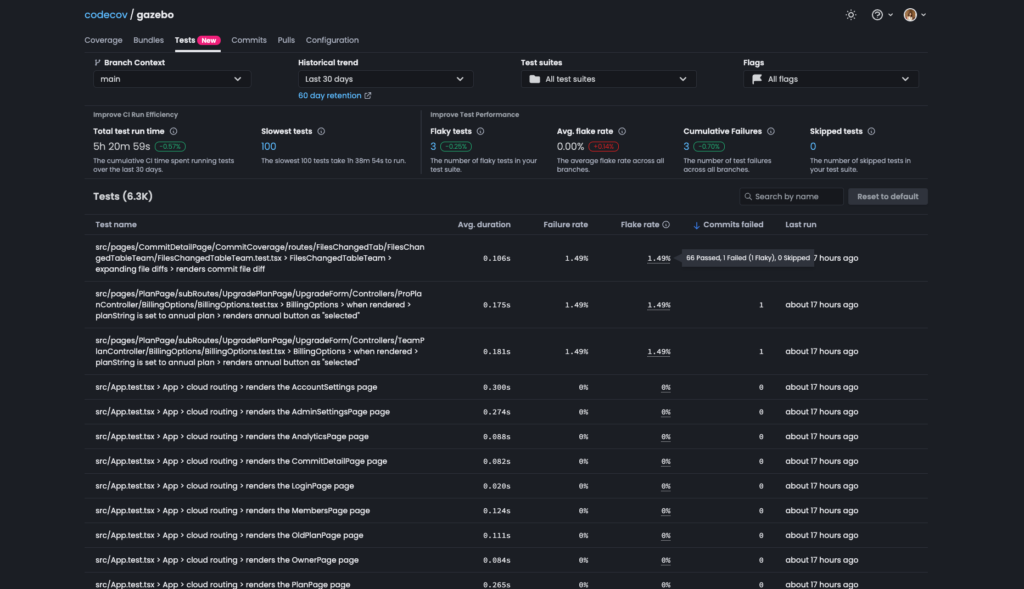
Task: Toggle sort on the Avg. duration column
Action: click(485, 224)
